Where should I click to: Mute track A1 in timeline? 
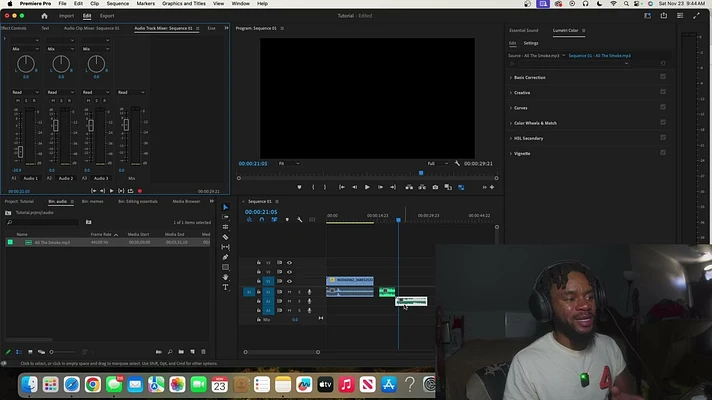coord(289,292)
